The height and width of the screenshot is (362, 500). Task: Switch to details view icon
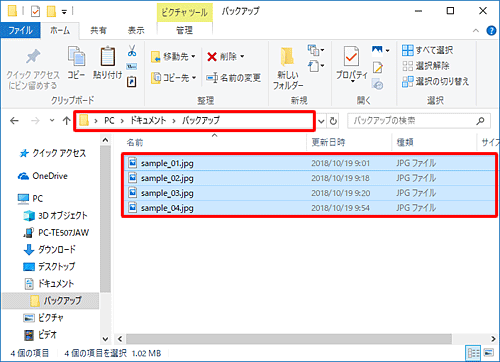pos(473,353)
